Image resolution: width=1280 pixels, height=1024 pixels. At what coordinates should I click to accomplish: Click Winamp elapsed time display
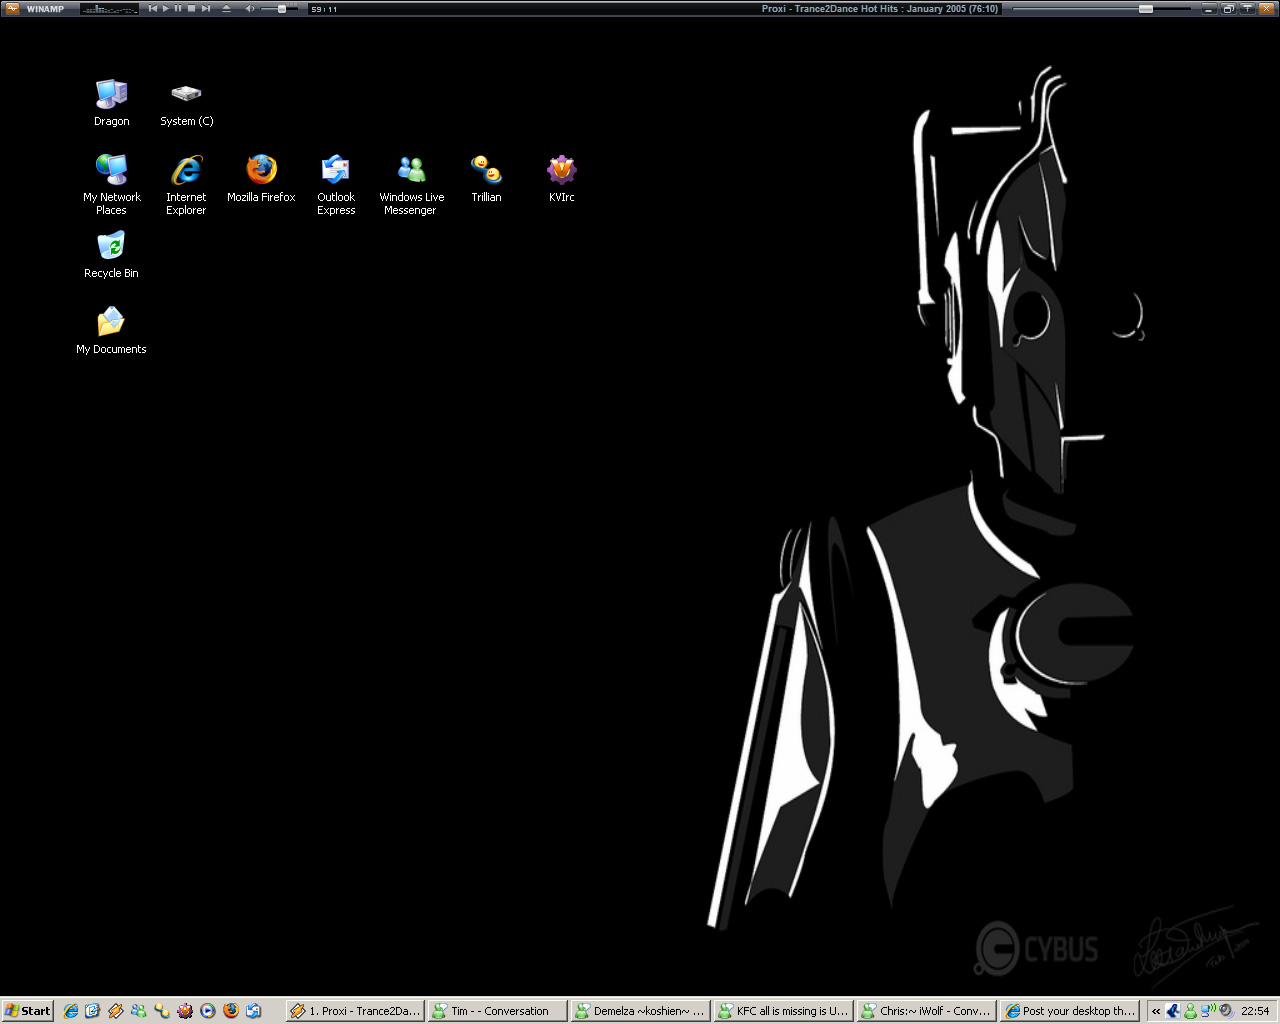click(324, 9)
